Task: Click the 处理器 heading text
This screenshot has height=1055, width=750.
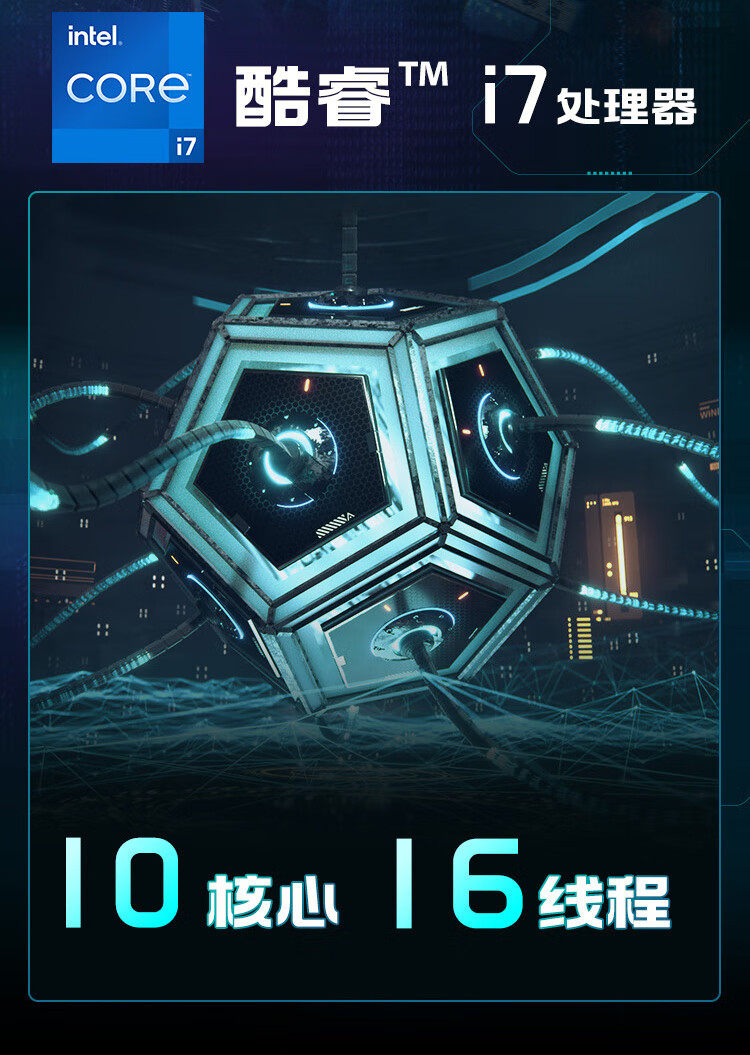Action: click(626, 106)
